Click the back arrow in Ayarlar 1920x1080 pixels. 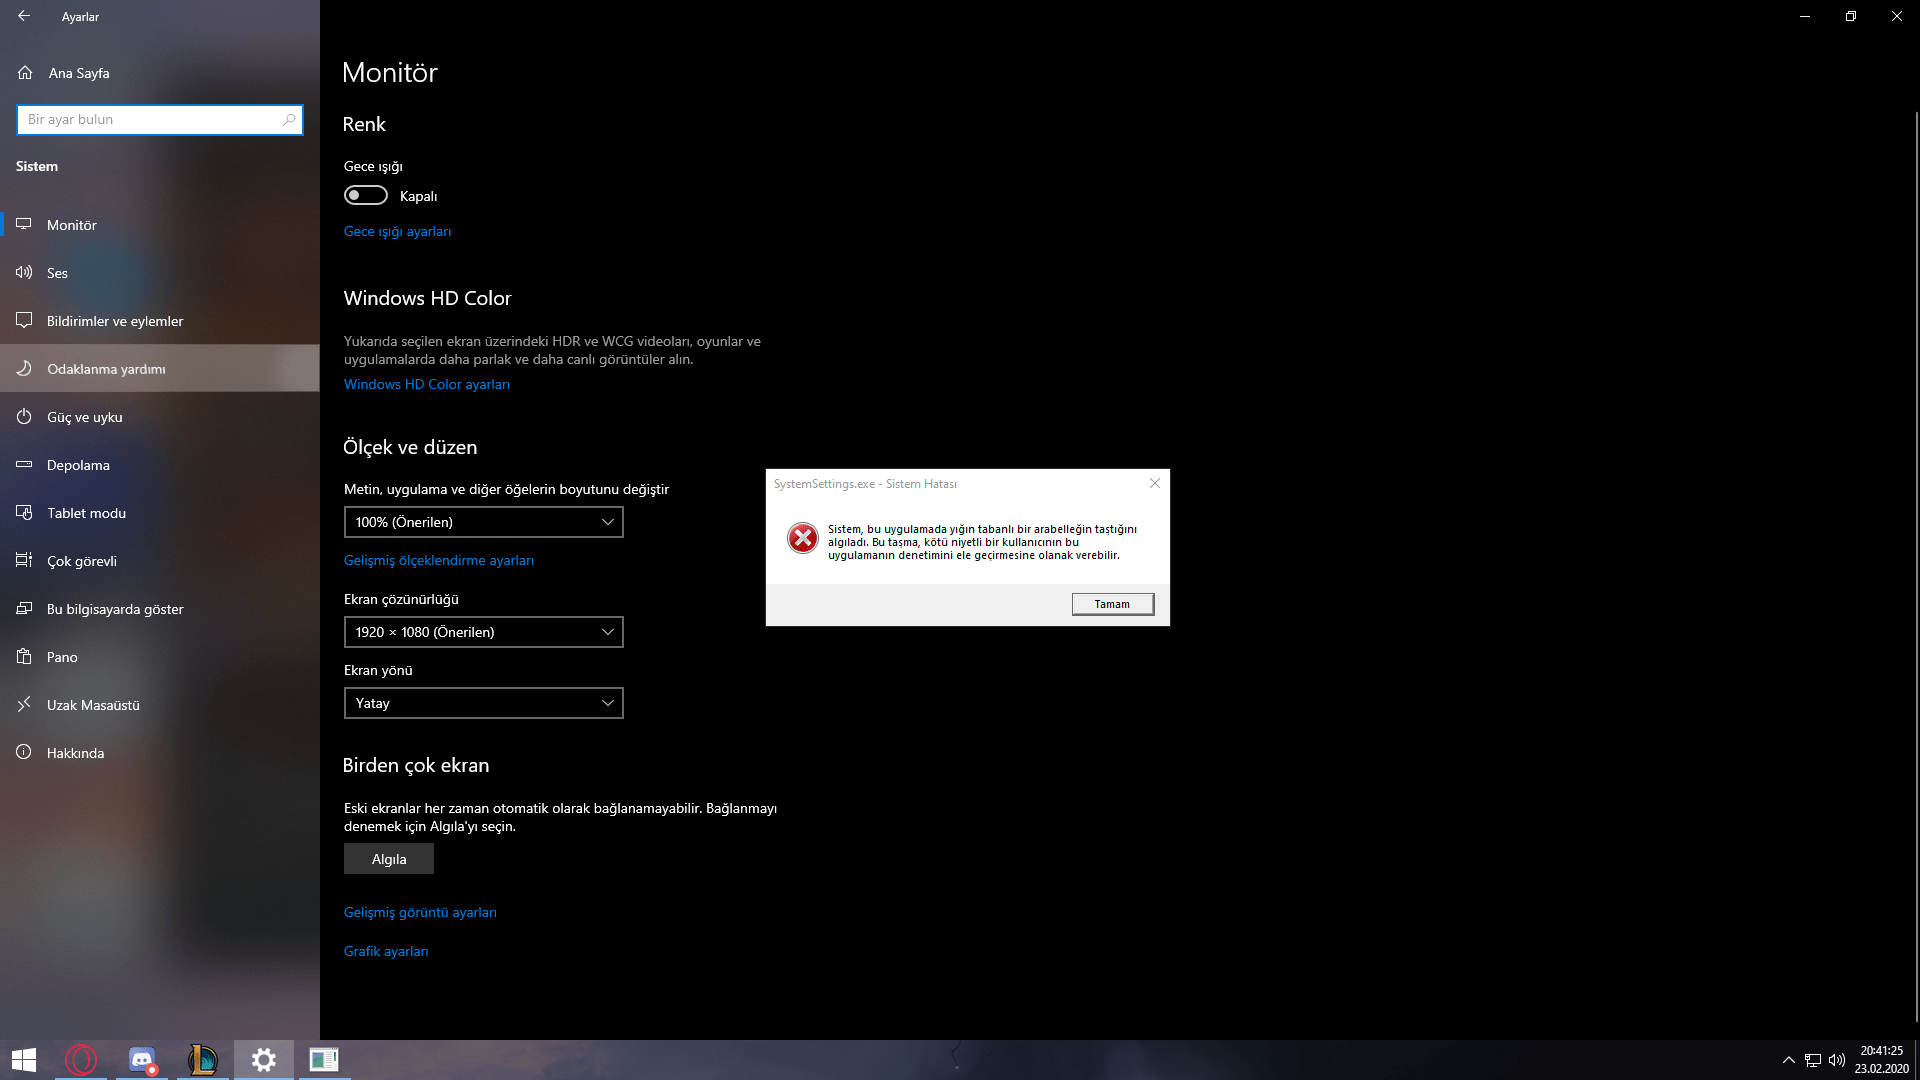[24, 16]
